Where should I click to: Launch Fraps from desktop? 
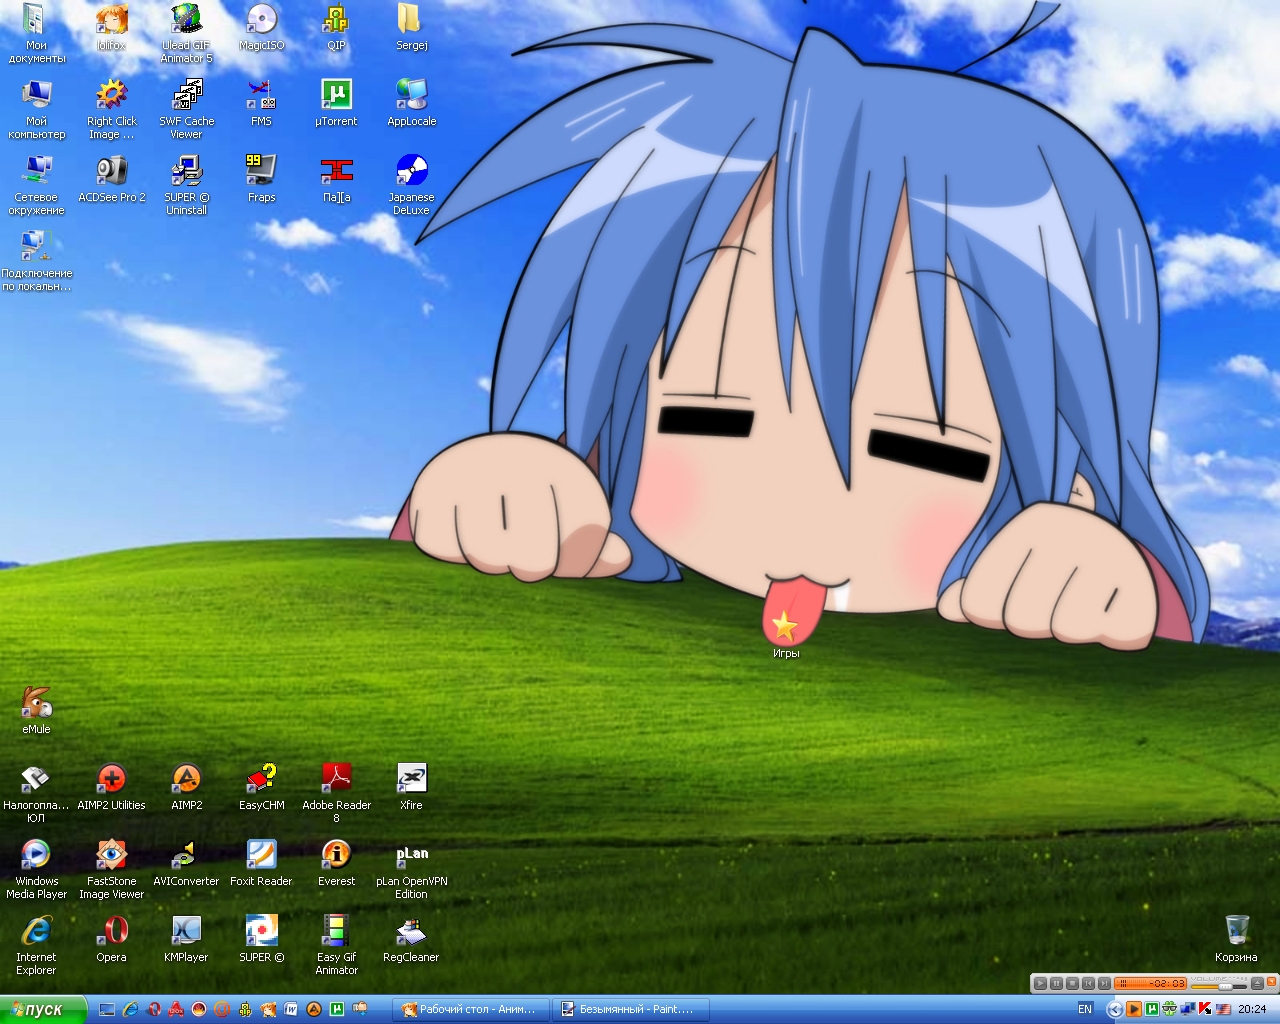[x=261, y=179]
